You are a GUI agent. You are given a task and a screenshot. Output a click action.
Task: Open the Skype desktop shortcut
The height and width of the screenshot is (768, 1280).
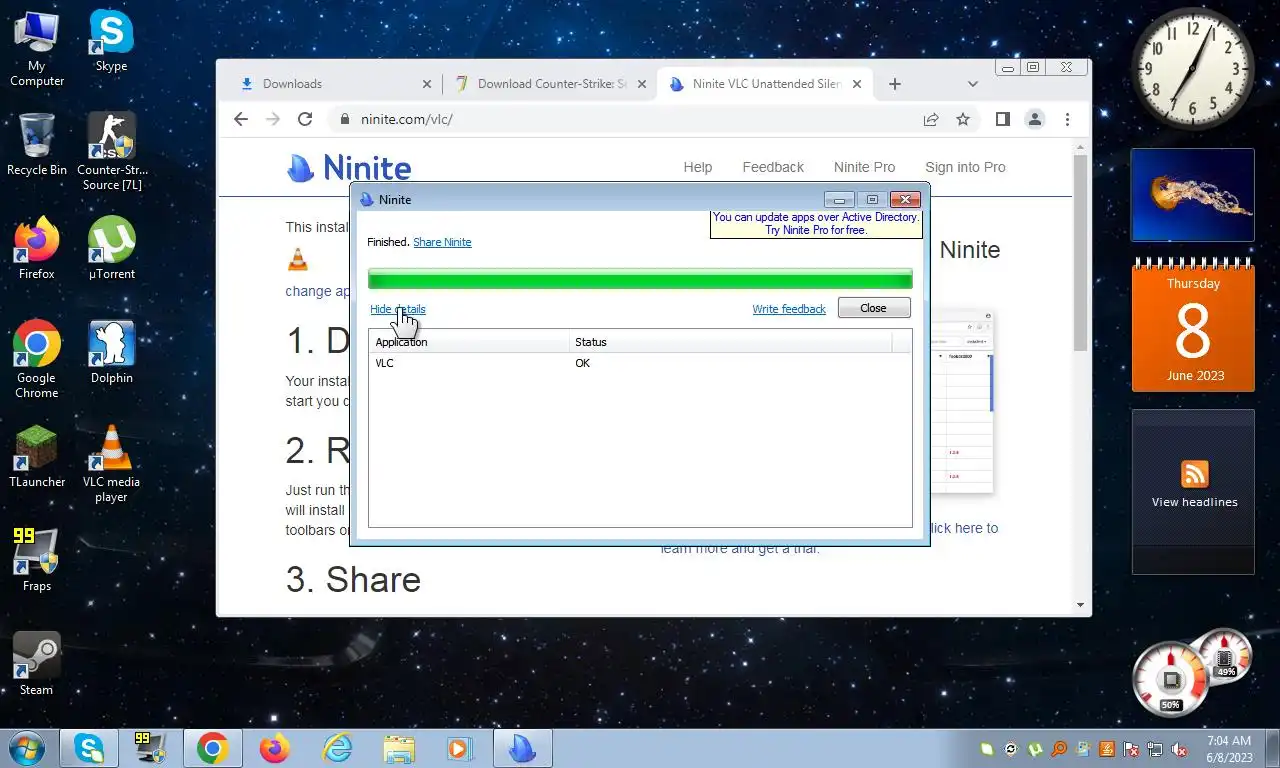(x=111, y=42)
